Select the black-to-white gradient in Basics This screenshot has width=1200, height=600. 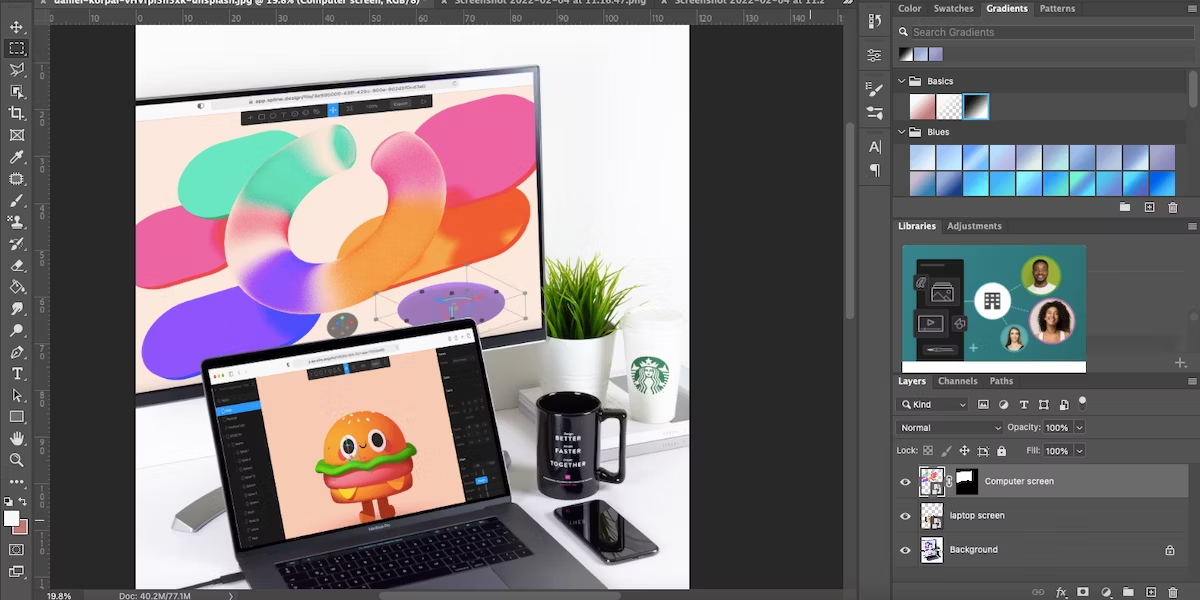[x=975, y=106]
